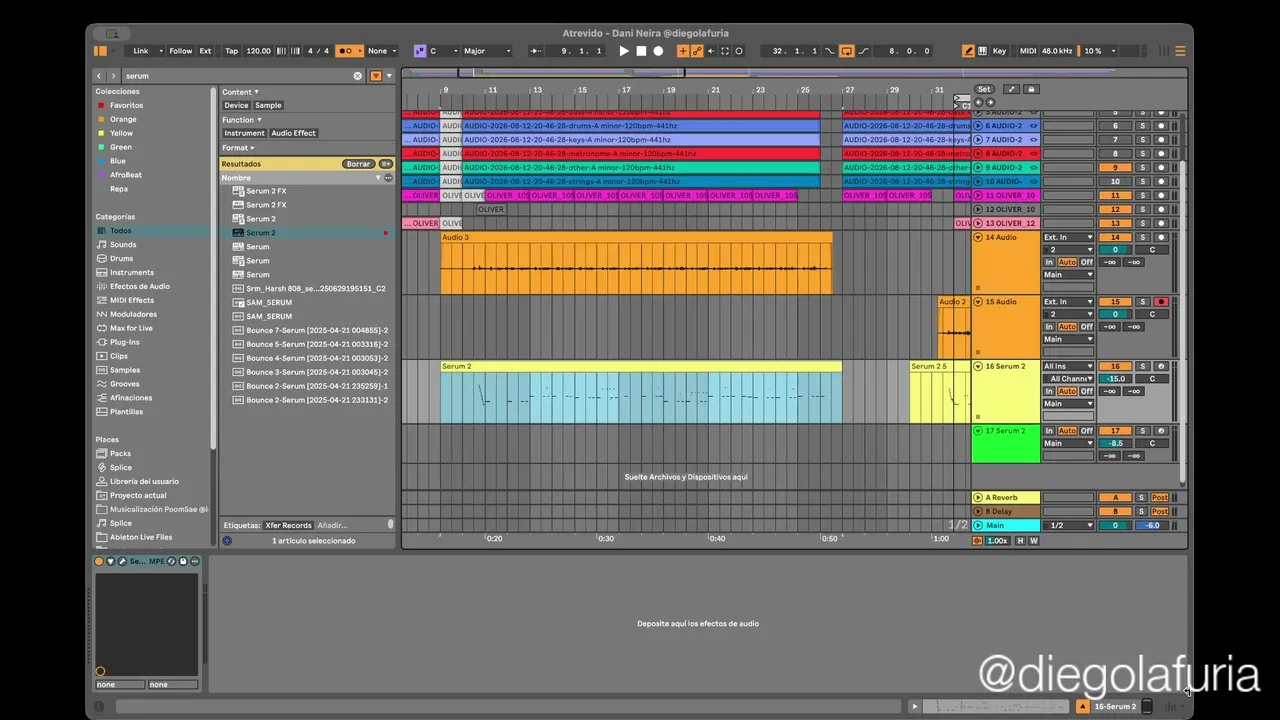Open Packs under Places

(120, 453)
